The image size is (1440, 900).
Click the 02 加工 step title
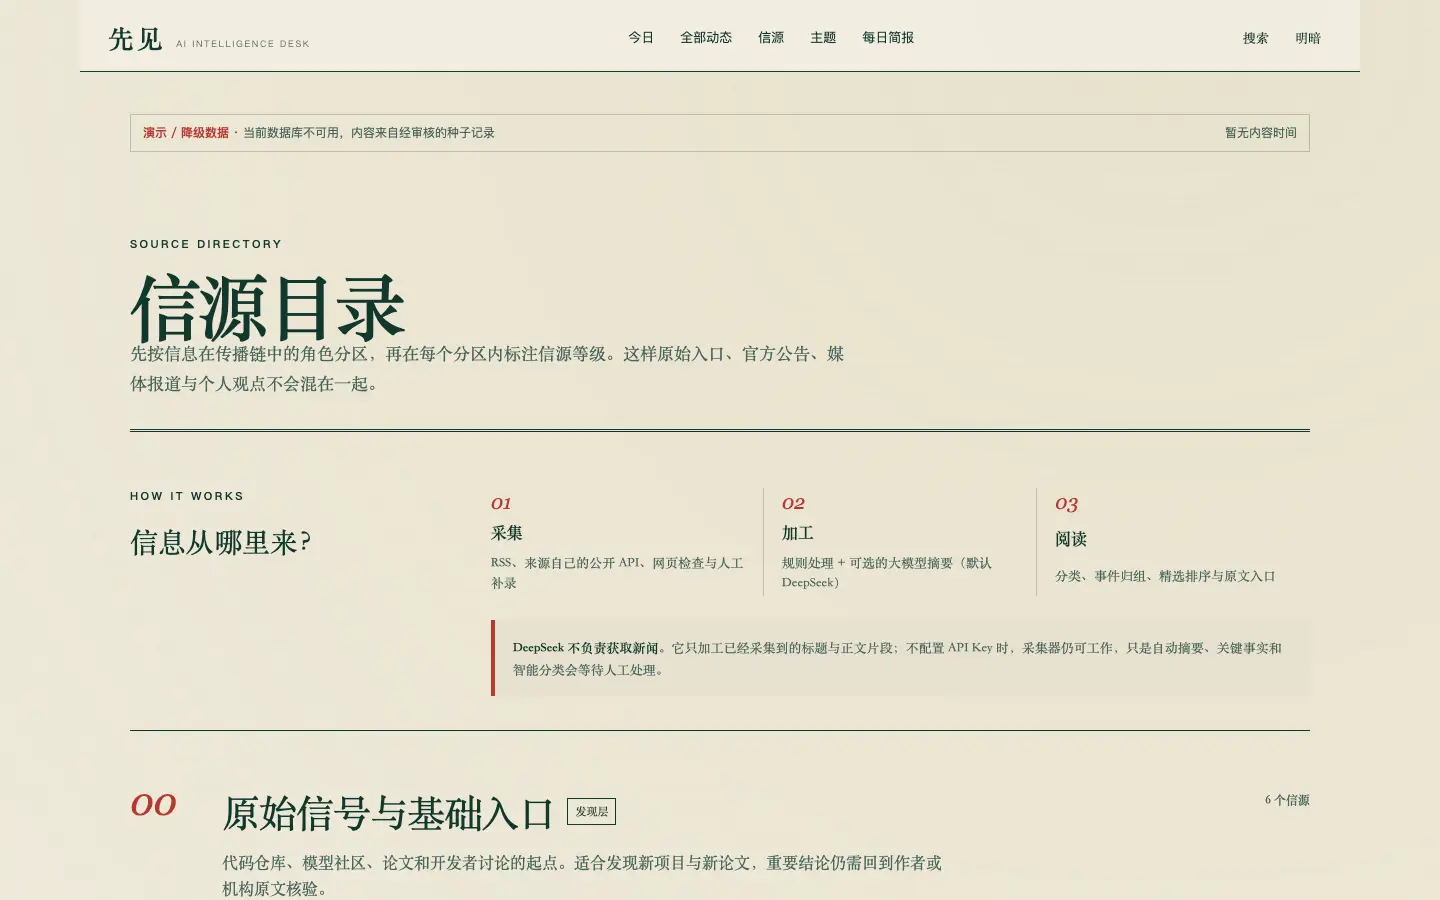coord(798,533)
